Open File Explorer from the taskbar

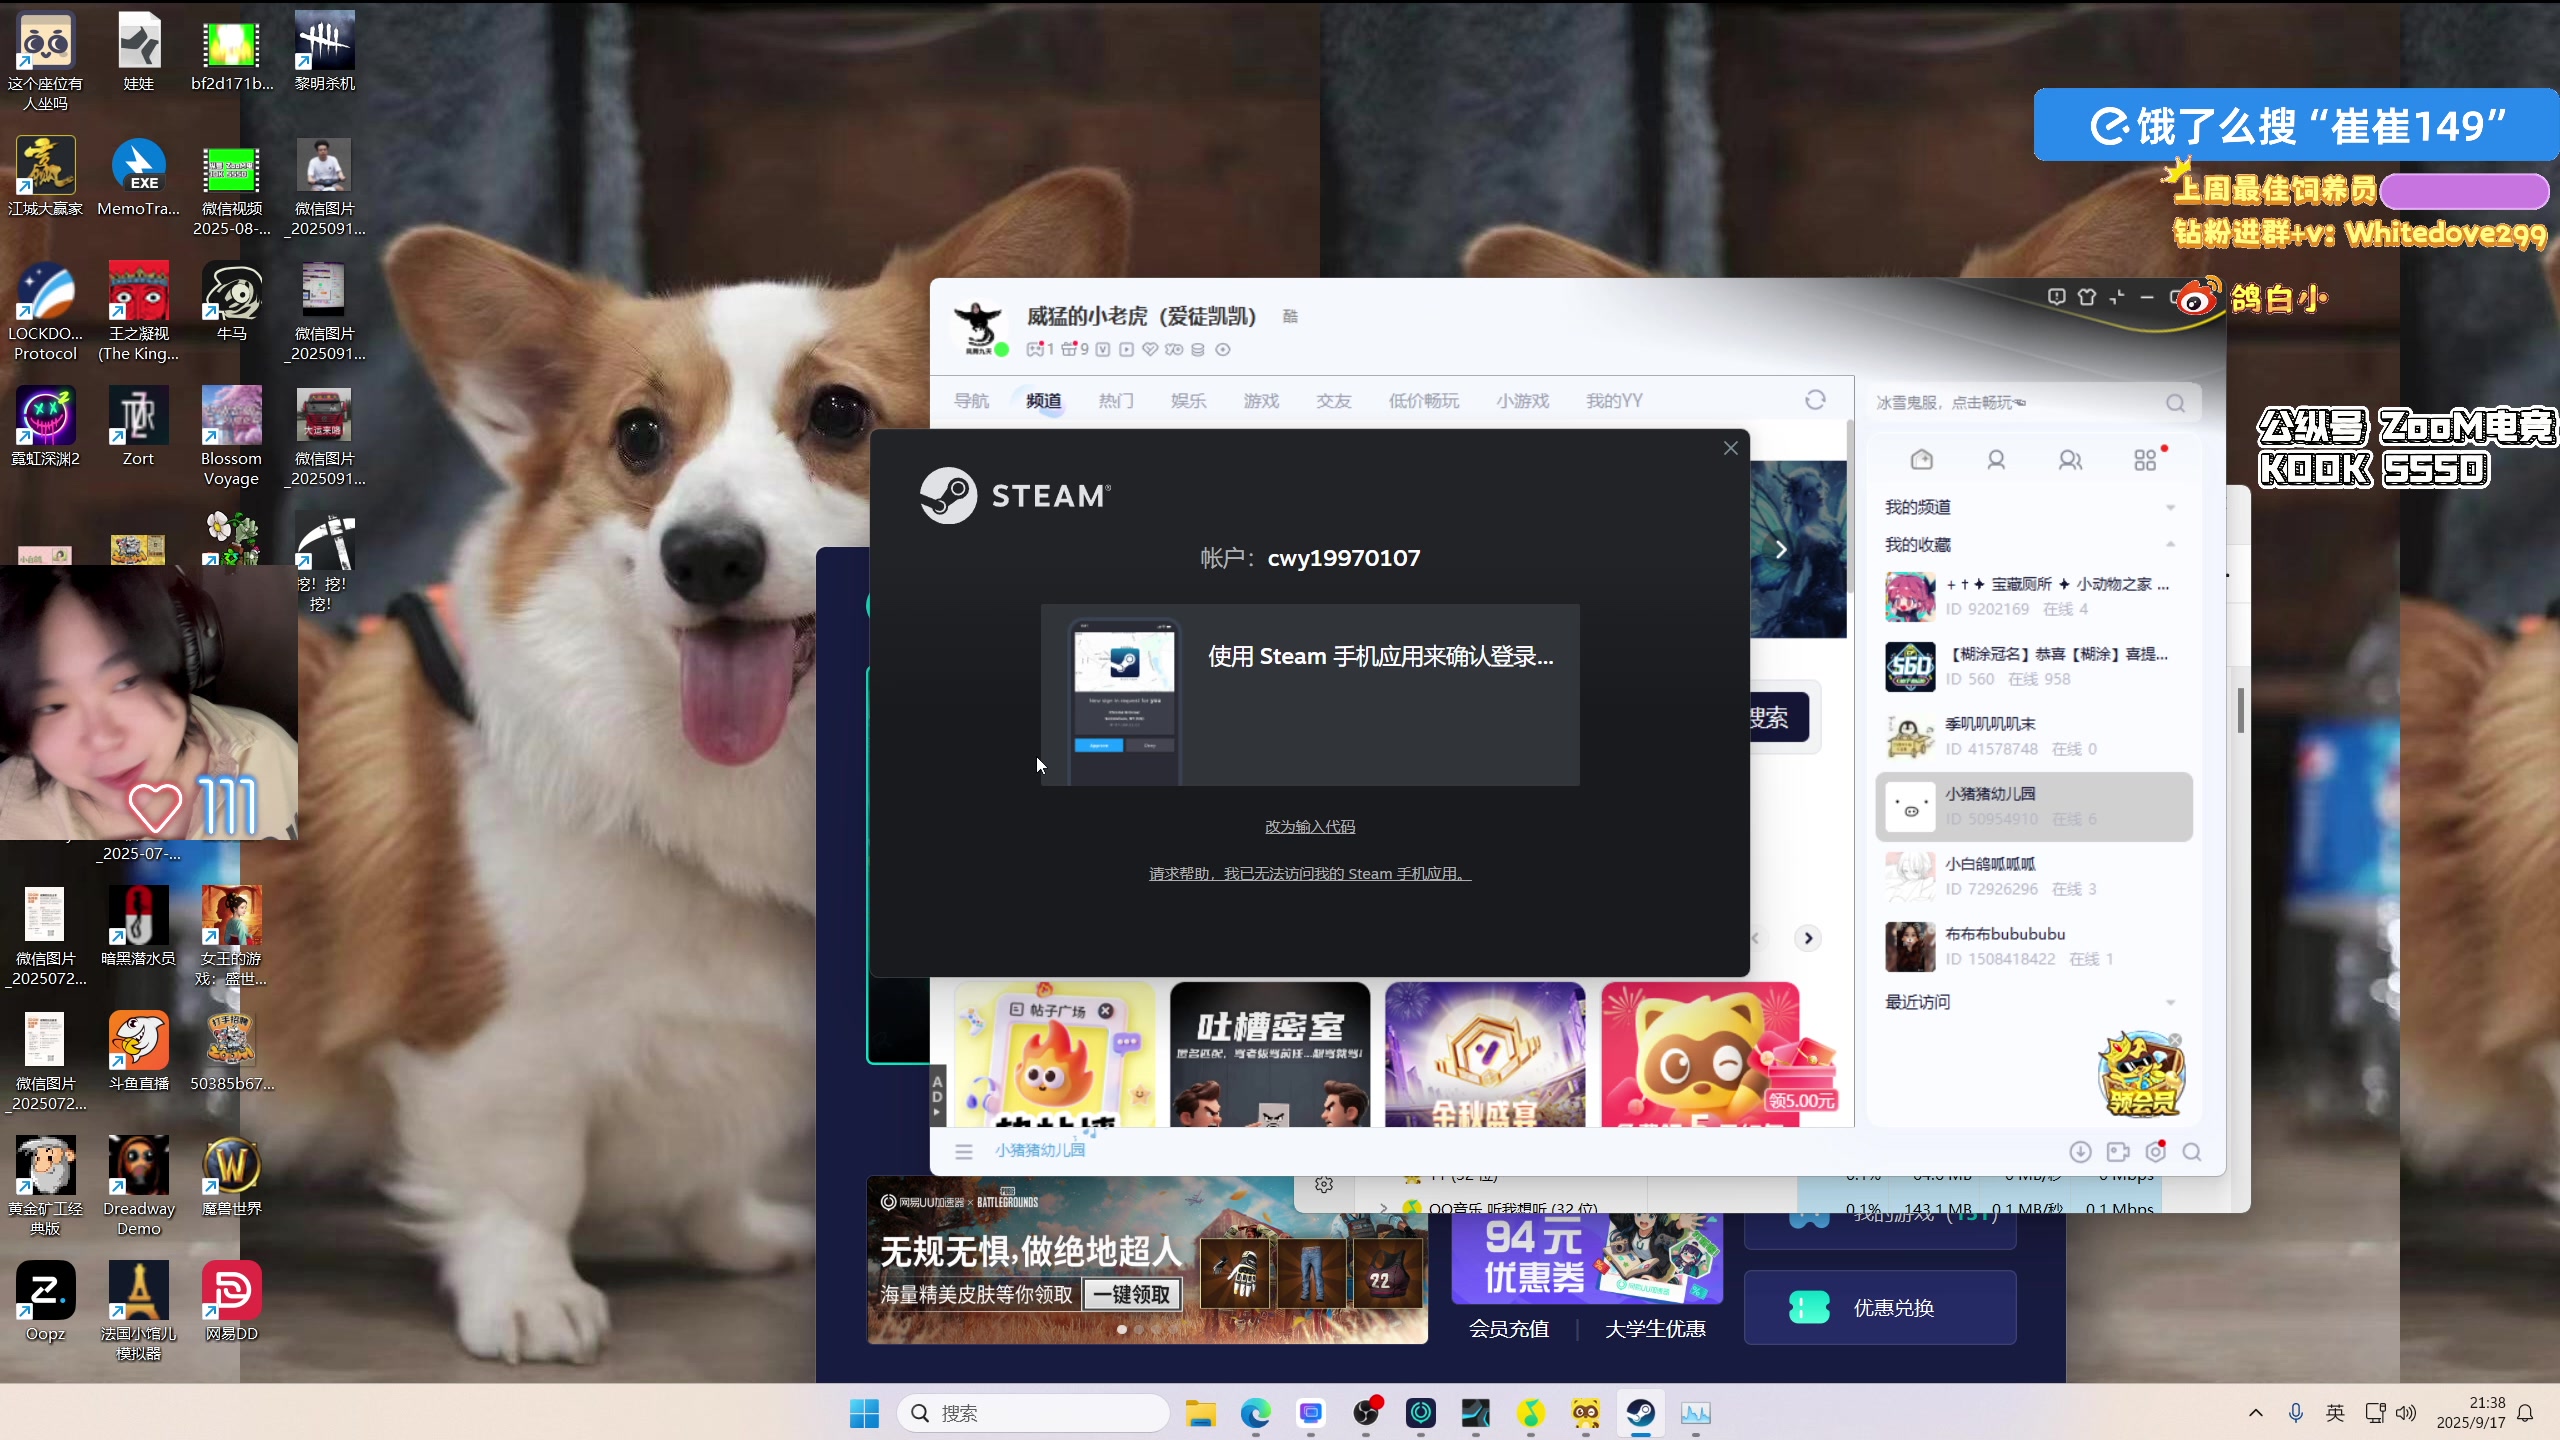click(x=1200, y=1413)
